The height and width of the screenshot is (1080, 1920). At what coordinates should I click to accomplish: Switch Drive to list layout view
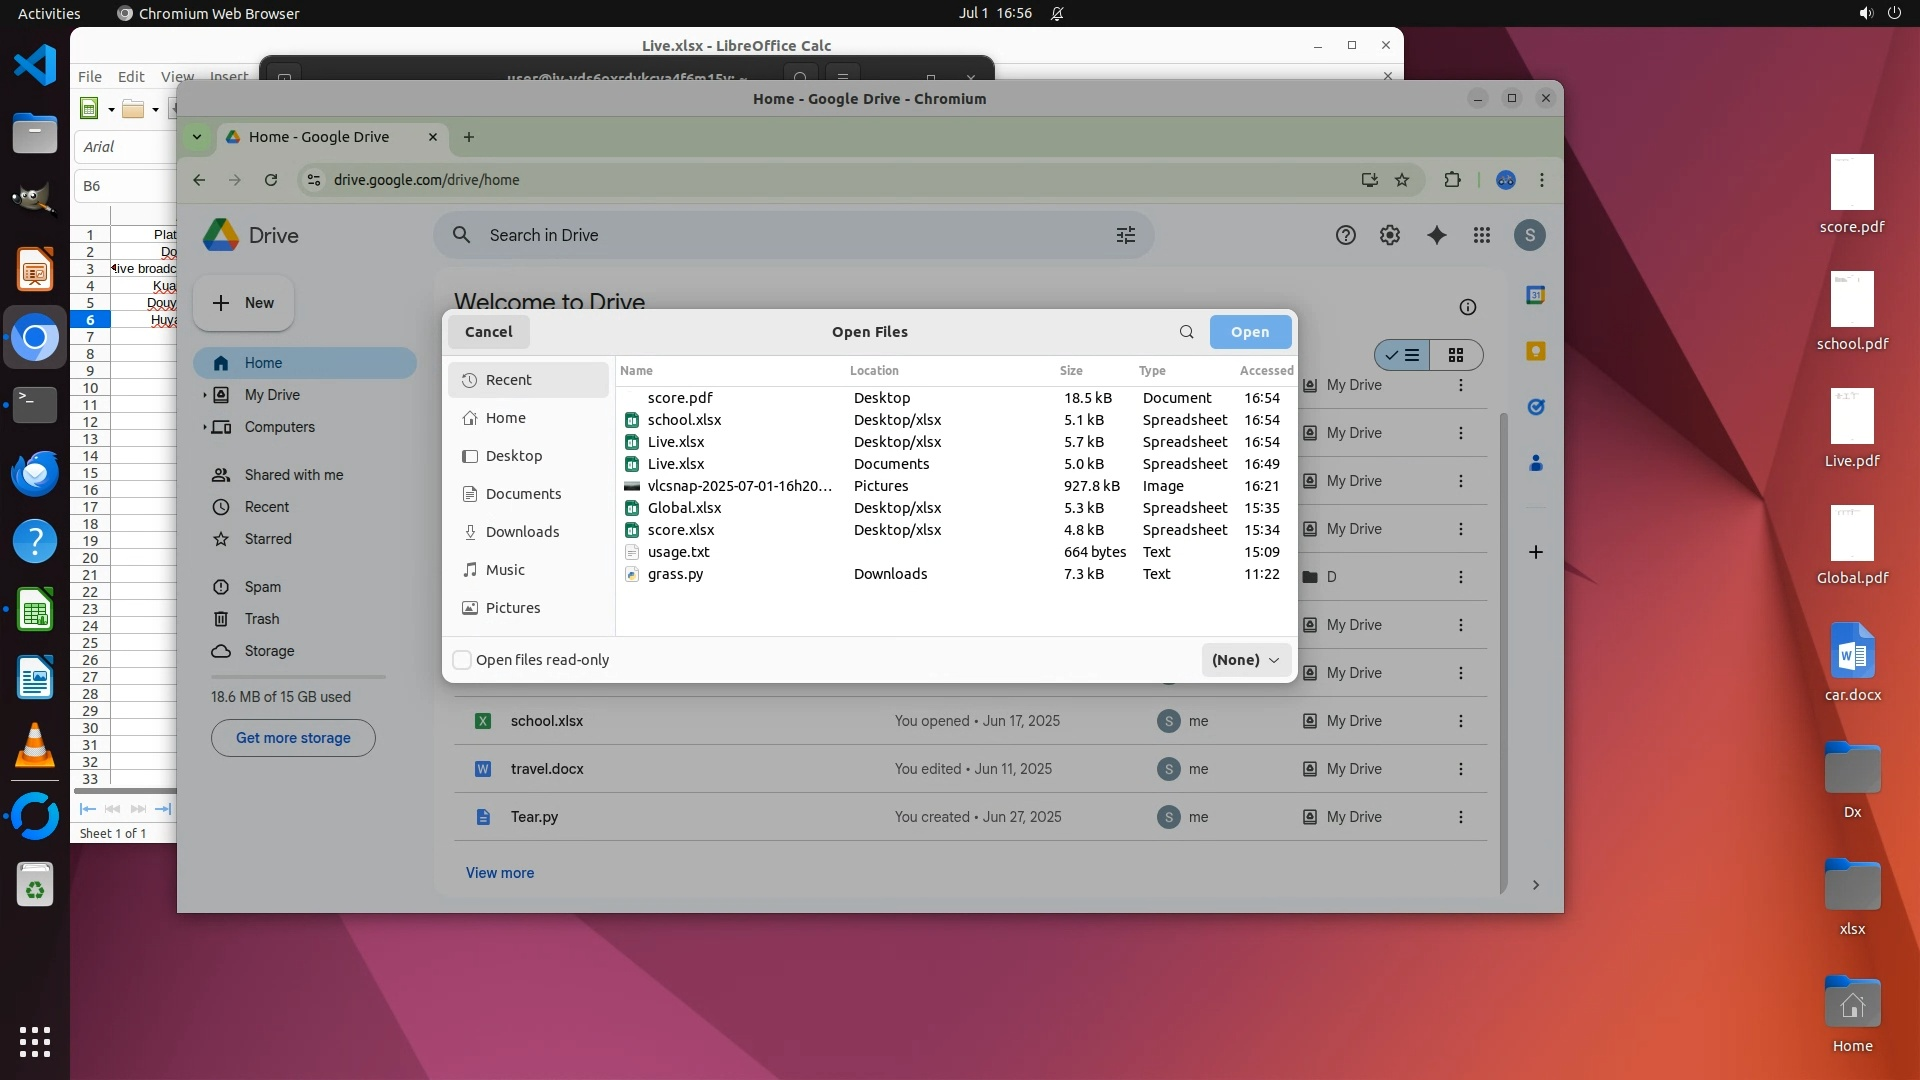1402,355
